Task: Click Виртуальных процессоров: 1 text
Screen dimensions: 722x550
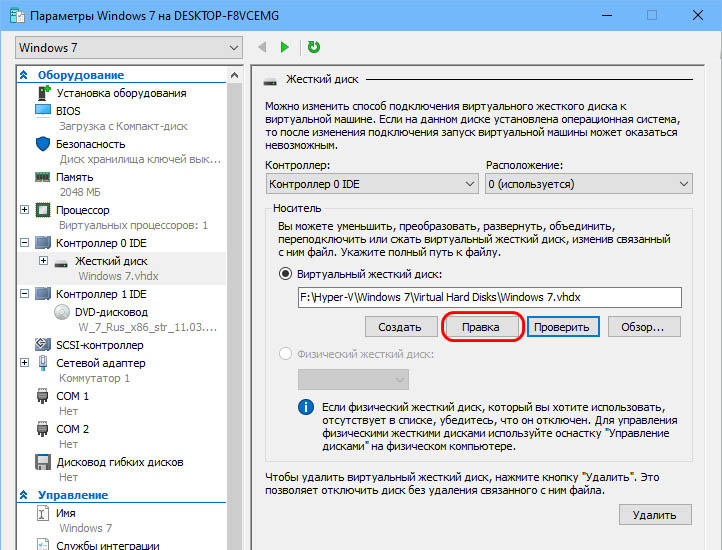Action: pos(134,225)
